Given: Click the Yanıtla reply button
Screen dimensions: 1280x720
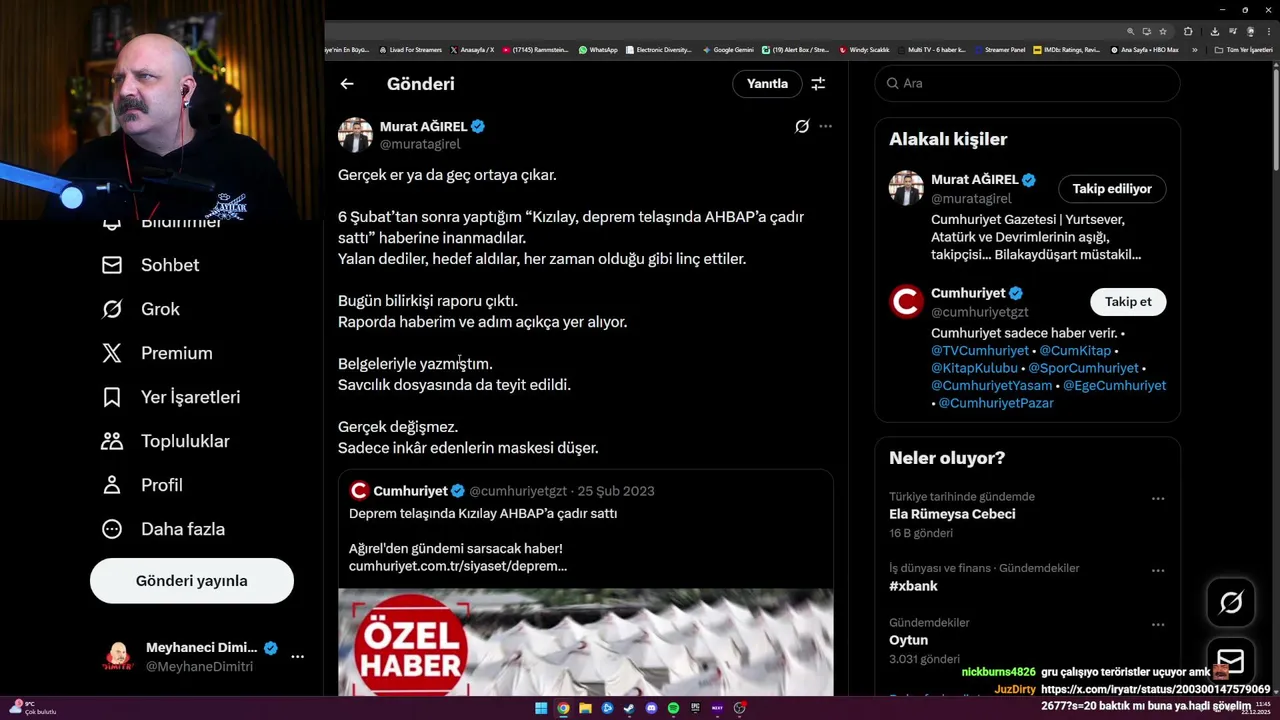Looking at the screenshot, I should pyautogui.click(x=767, y=84).
